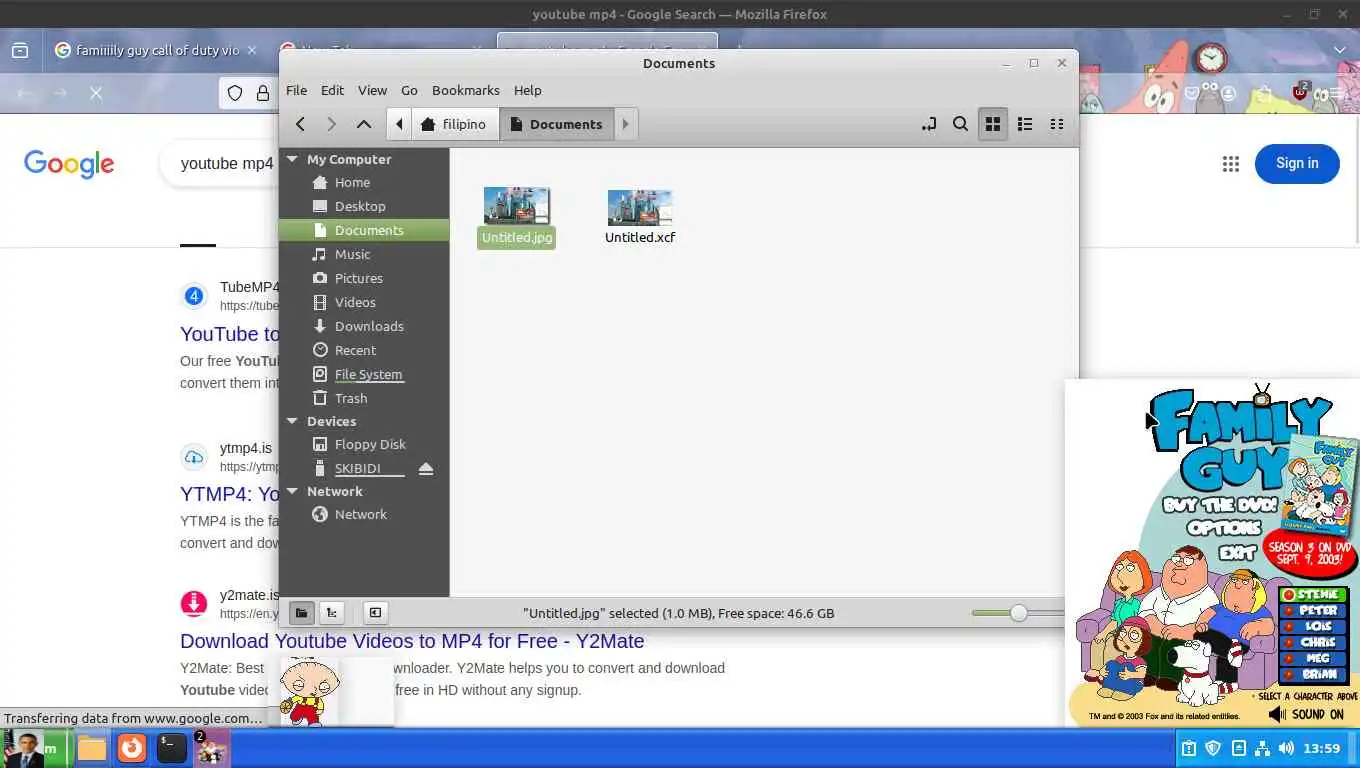Collapse the Network section header

(x=293, y=491)
